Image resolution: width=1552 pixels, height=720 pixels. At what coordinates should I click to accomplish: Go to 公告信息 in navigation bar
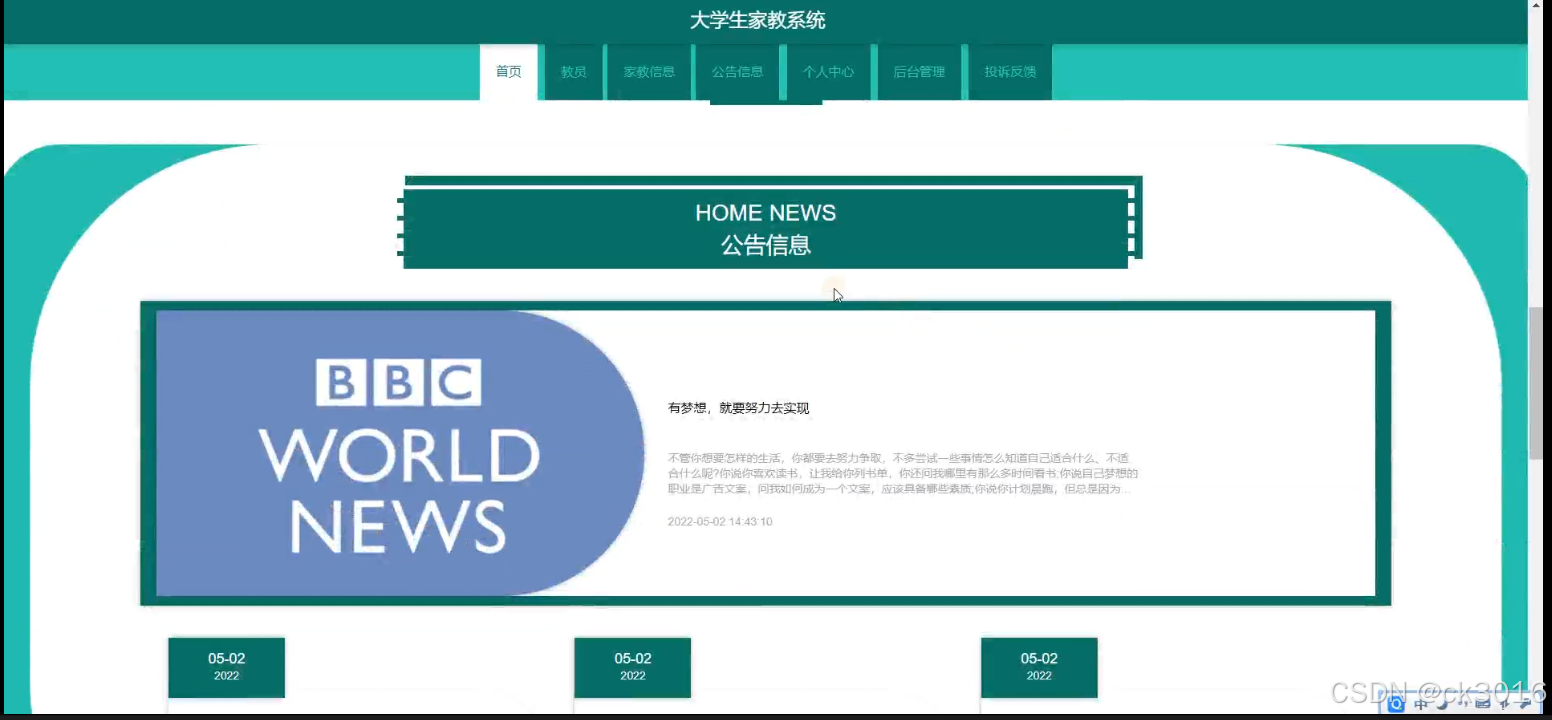737,72
